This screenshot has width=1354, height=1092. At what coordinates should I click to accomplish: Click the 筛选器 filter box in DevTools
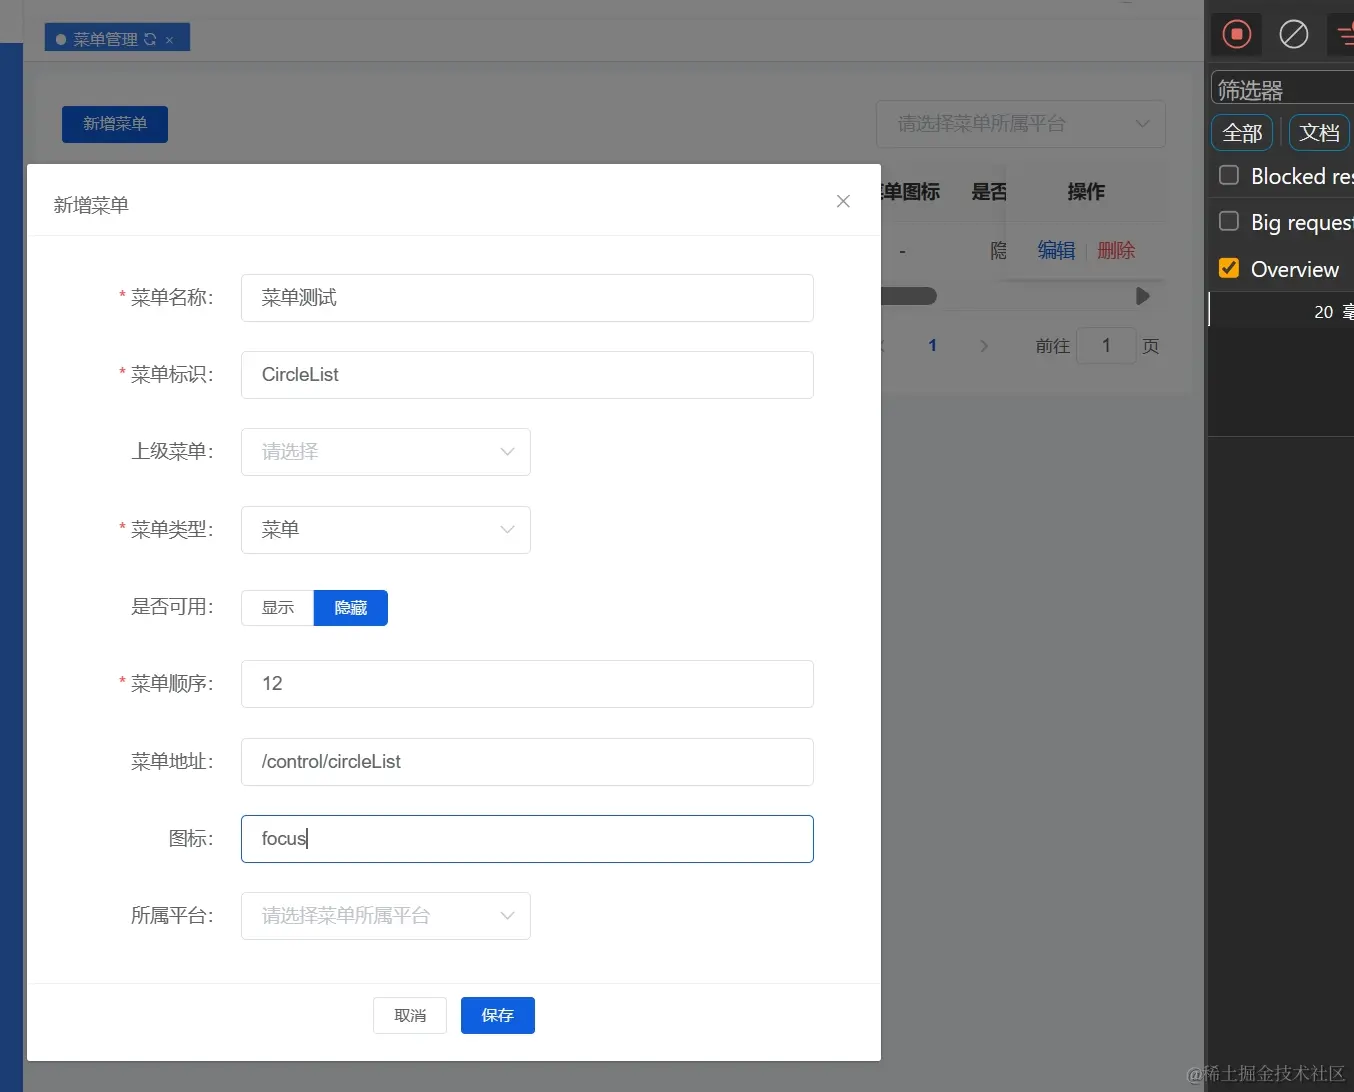1282,89
